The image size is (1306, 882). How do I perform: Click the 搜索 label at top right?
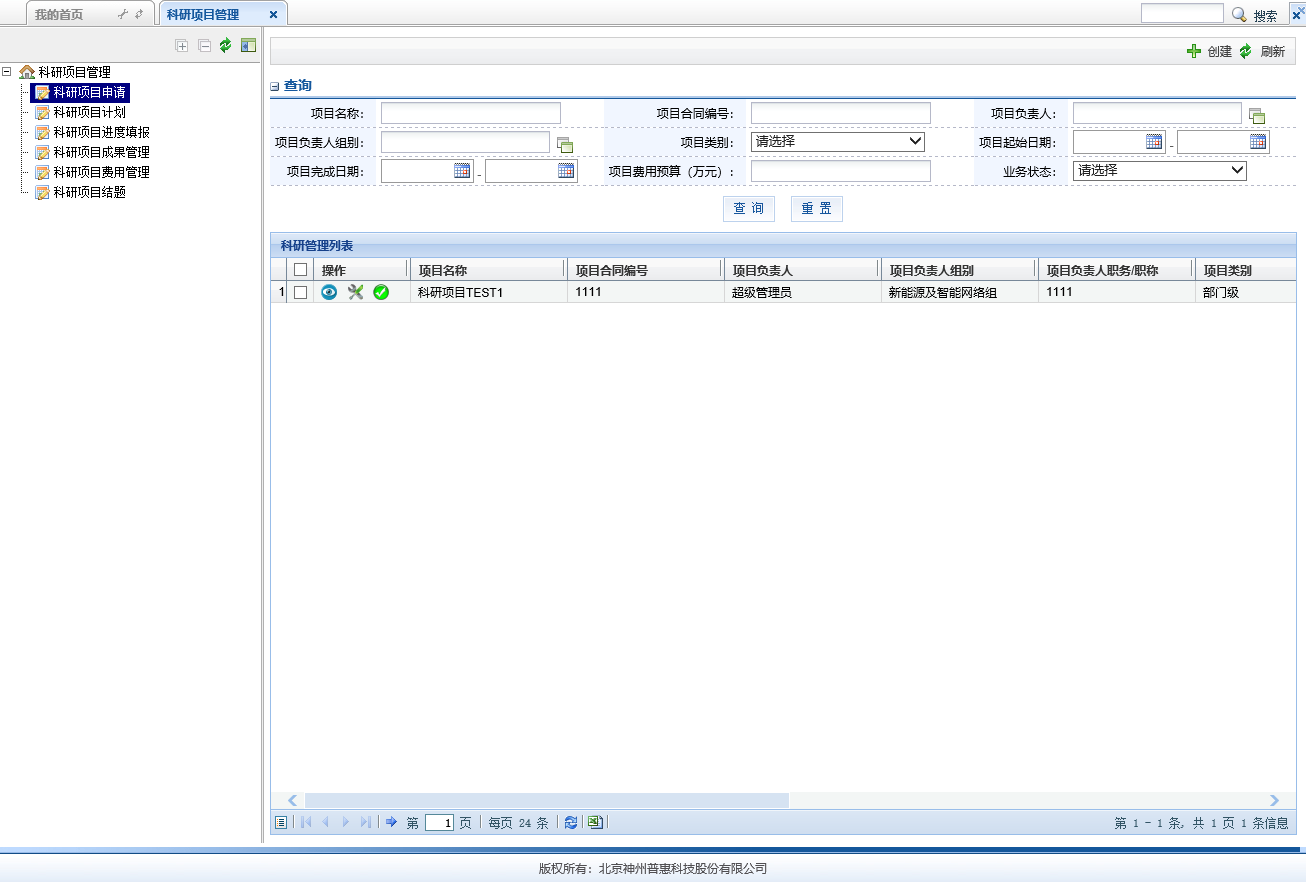pos(1265,16)
